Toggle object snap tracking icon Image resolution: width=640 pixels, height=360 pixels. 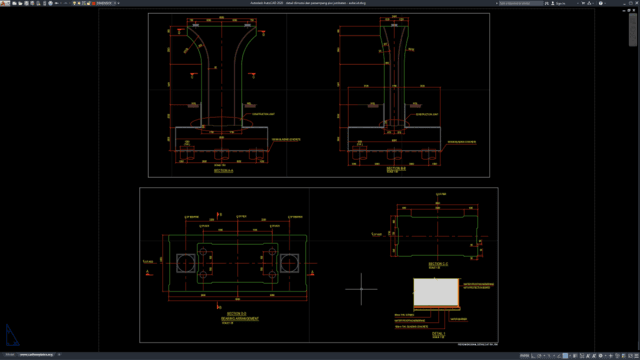point(559,356)
